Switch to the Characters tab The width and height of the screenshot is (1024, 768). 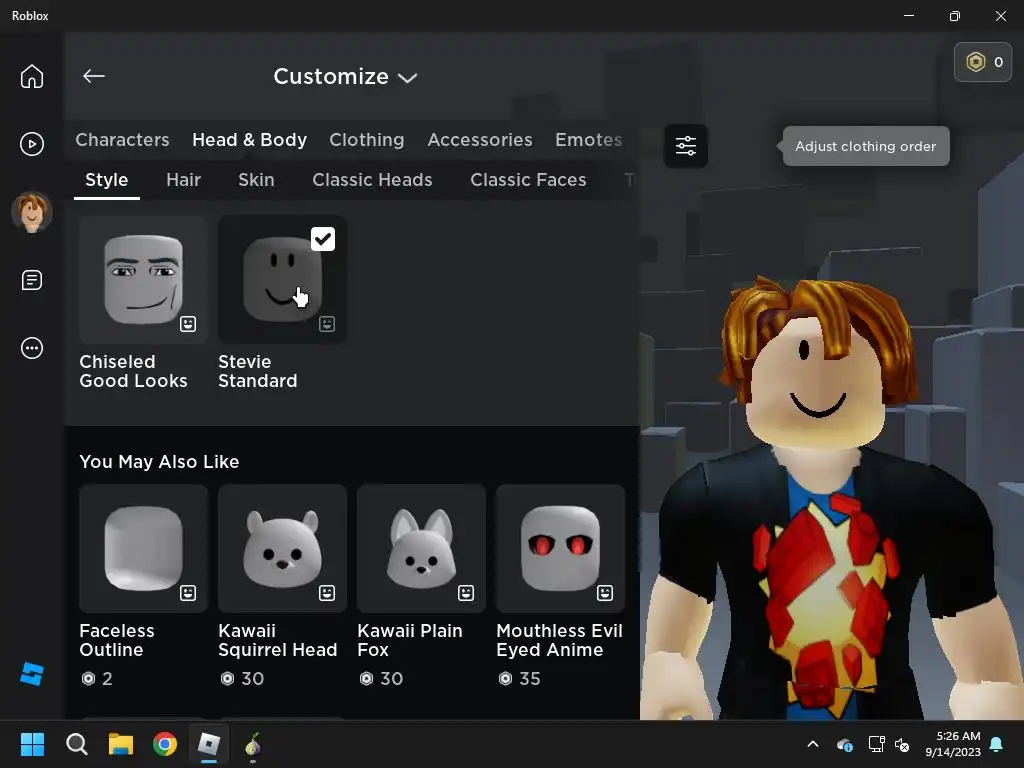(122, 140)
